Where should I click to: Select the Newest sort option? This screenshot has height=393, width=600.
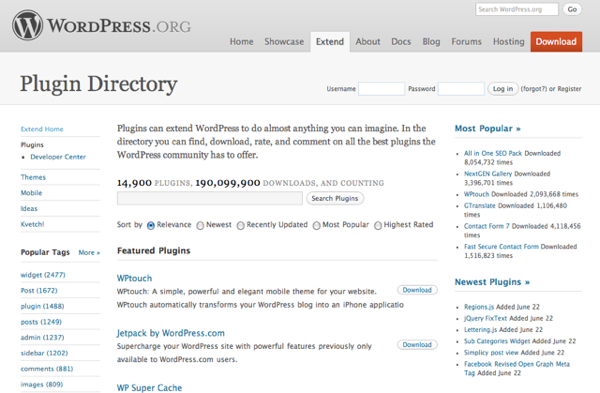(200, 225)
